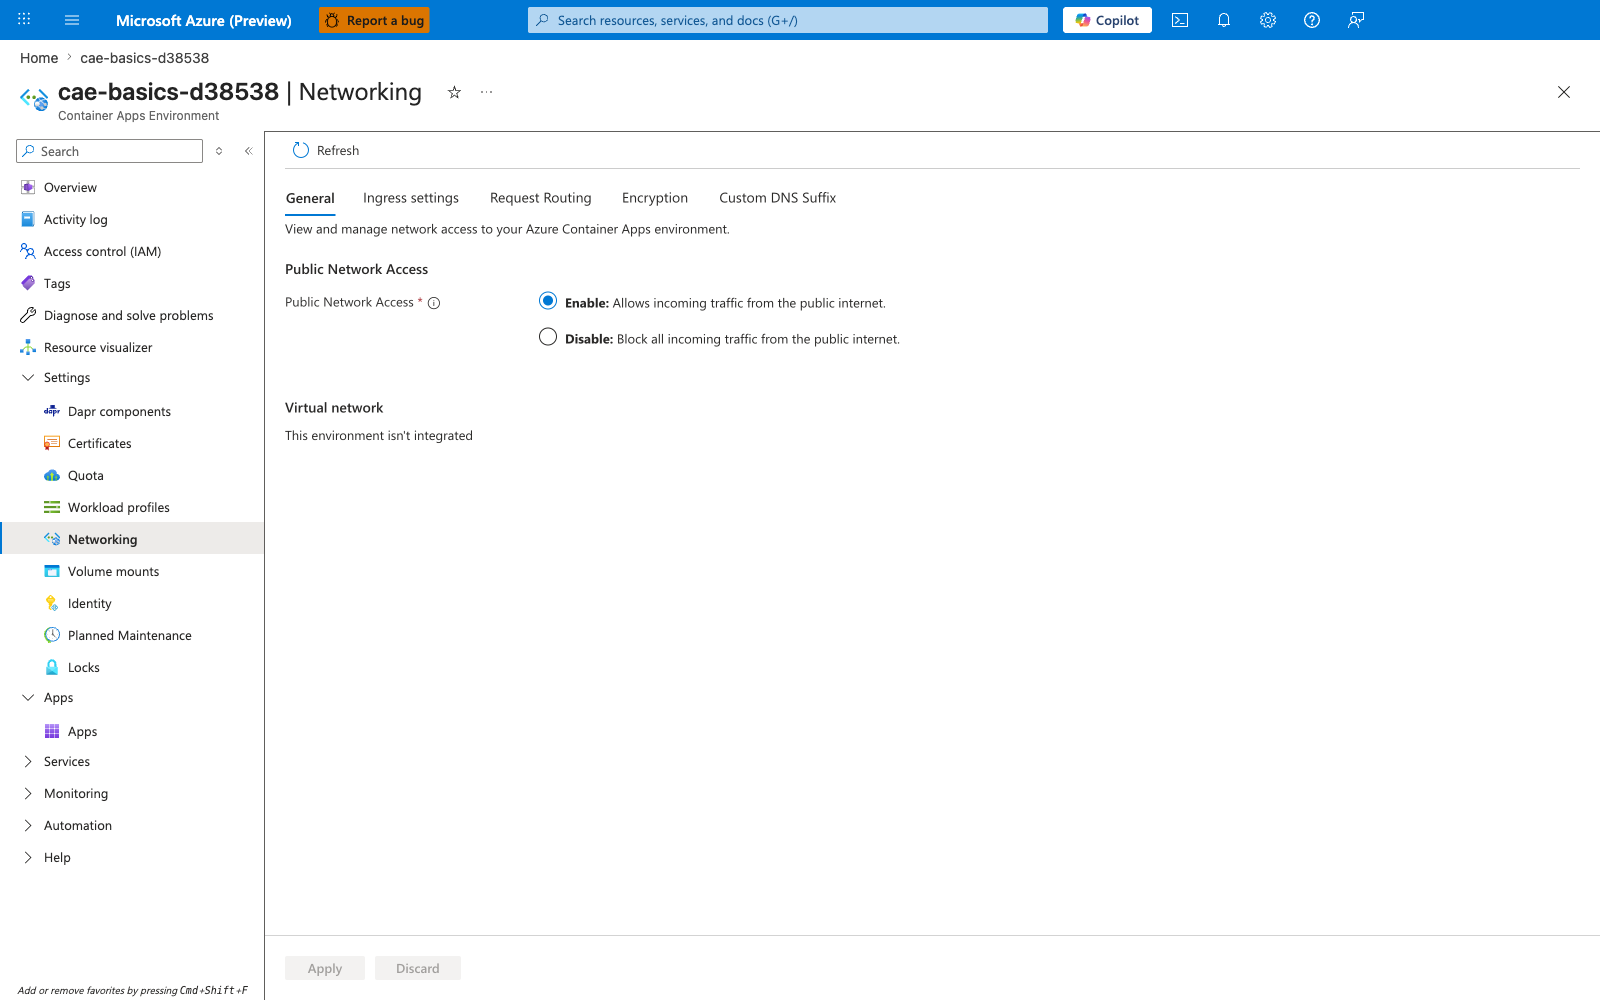The width and height of the screenshot is (1600, 1000).
Task: Focus the global search resources box
Action: pyautogui.click(x=788, y=20)
